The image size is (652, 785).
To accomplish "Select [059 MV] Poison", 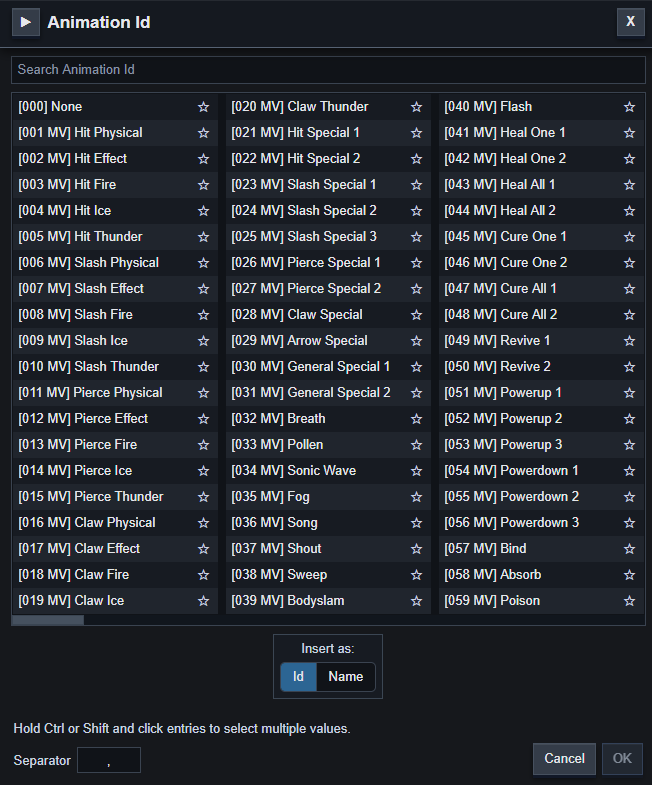I will pyautogui.click(x=541, y=601).
